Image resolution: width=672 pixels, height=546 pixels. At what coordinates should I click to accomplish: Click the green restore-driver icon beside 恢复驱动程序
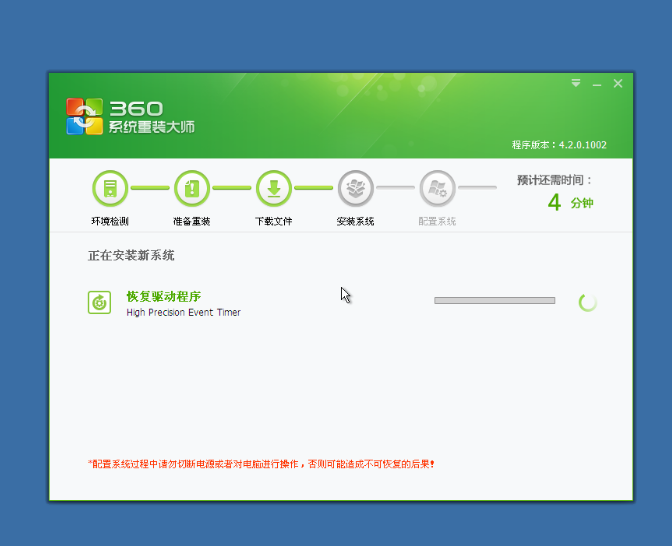(99, 302)
